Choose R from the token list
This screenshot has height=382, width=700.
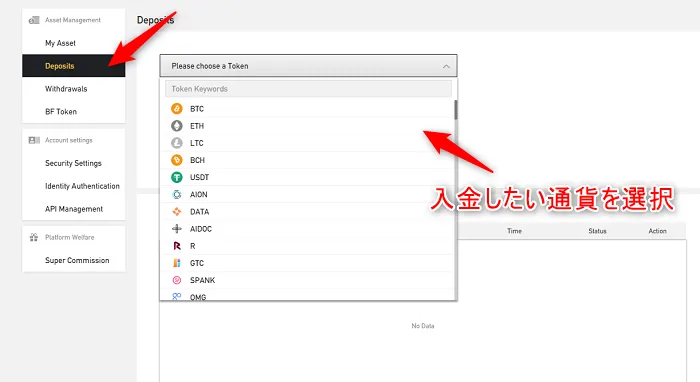(x=308, y=246)
